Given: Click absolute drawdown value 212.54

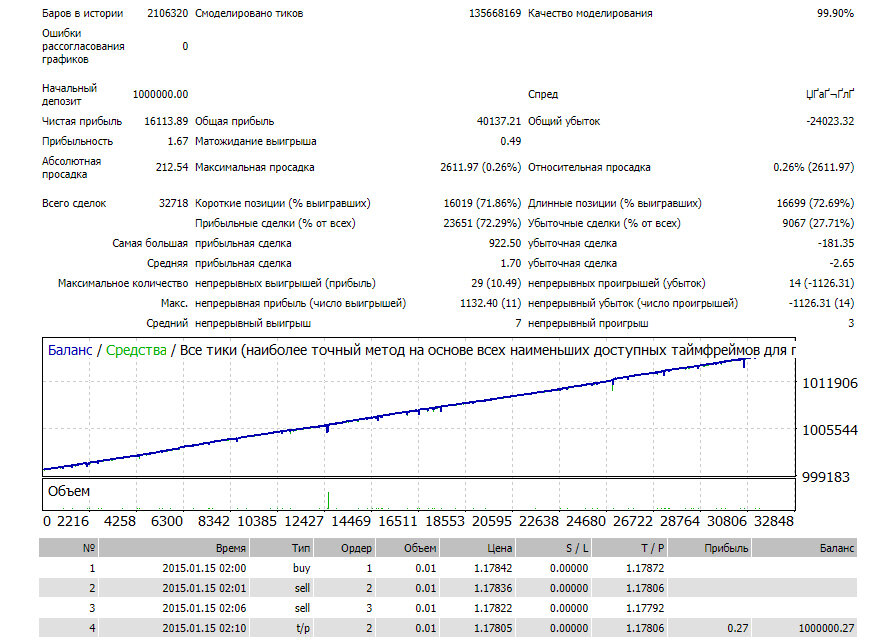Looking at the screenshot, I should tap(172, 167).
